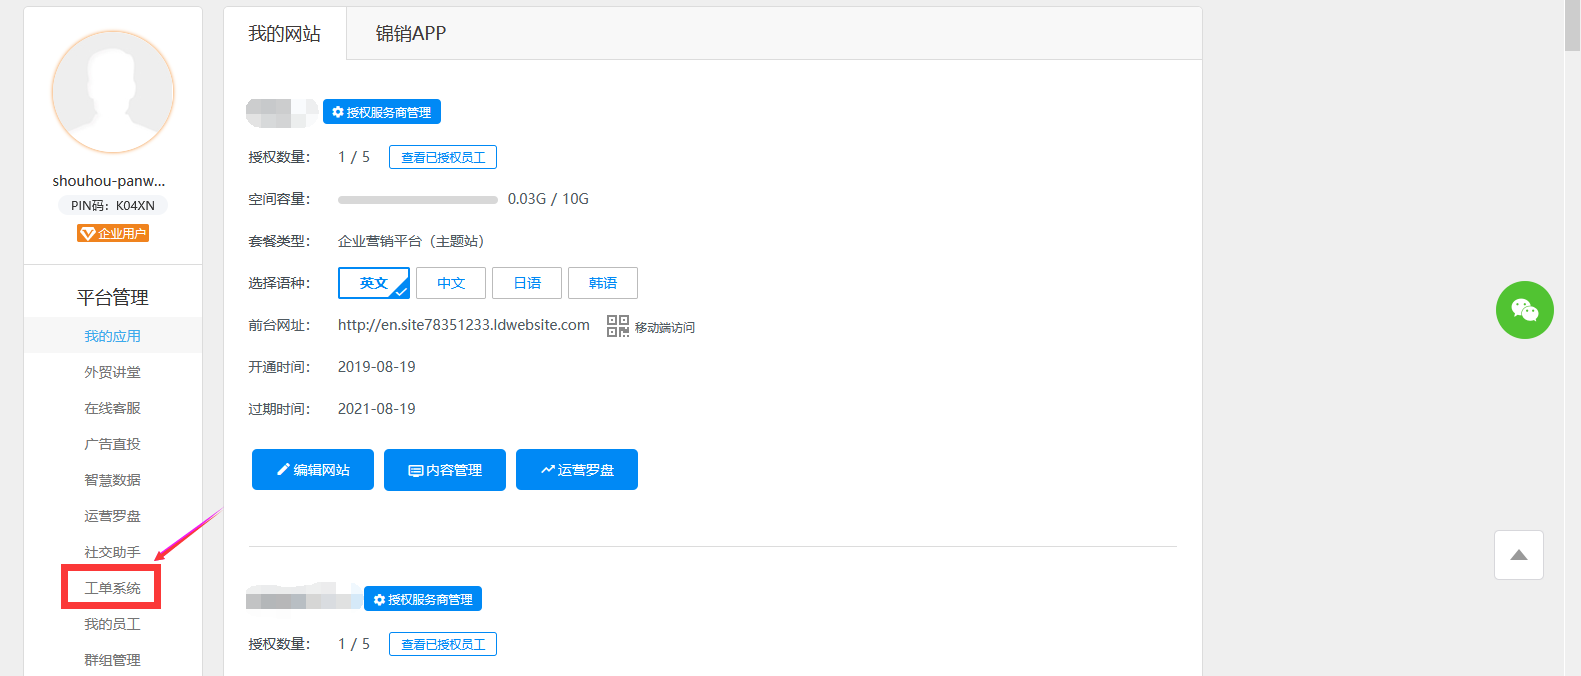Viewport: 1581px width, 676px height.
Task: Open 授权服务商管理 for the first site
Action: pyautogui.click(x=382, y=112)
